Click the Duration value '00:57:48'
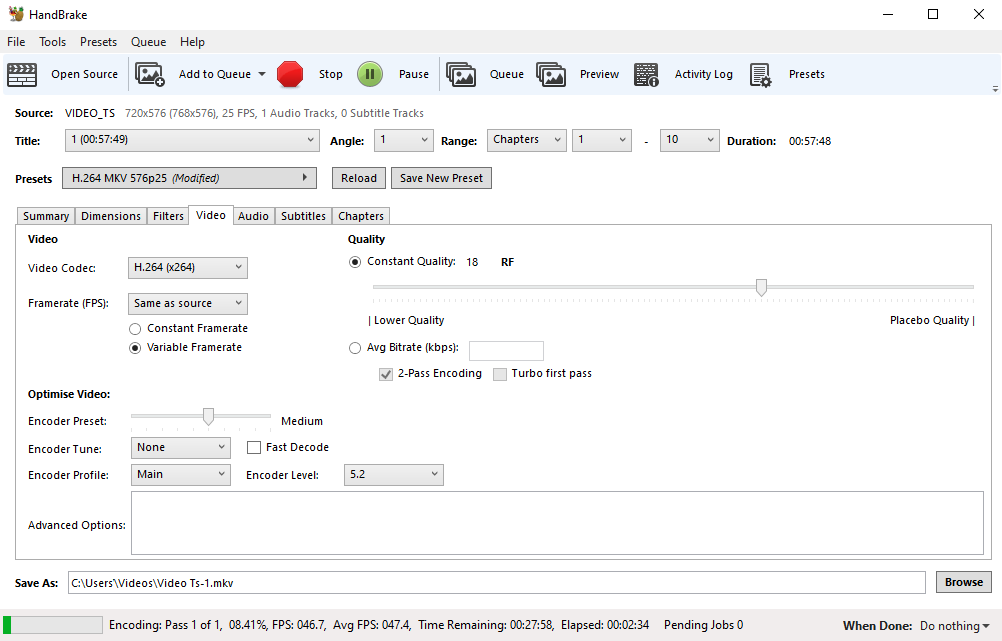1002x641 pixels. pos(810,141)
